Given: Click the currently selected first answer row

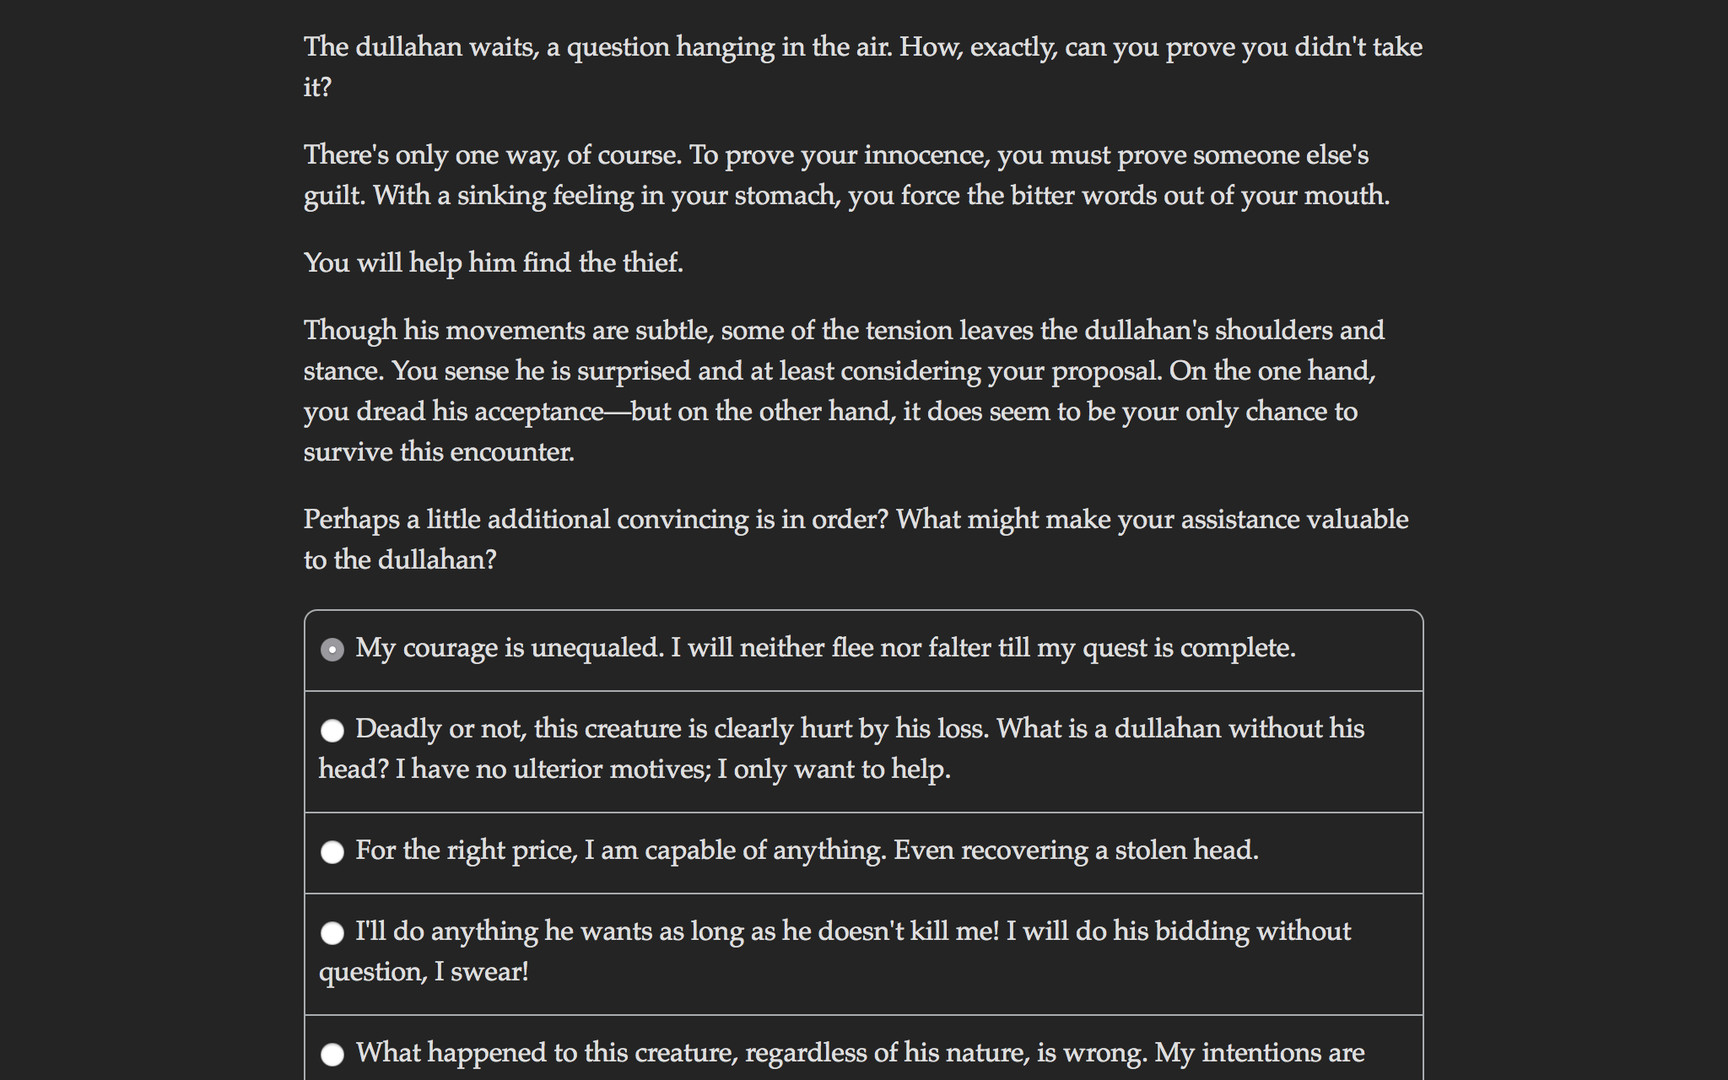Looking at the screenshot, I should tap(864, 649).
